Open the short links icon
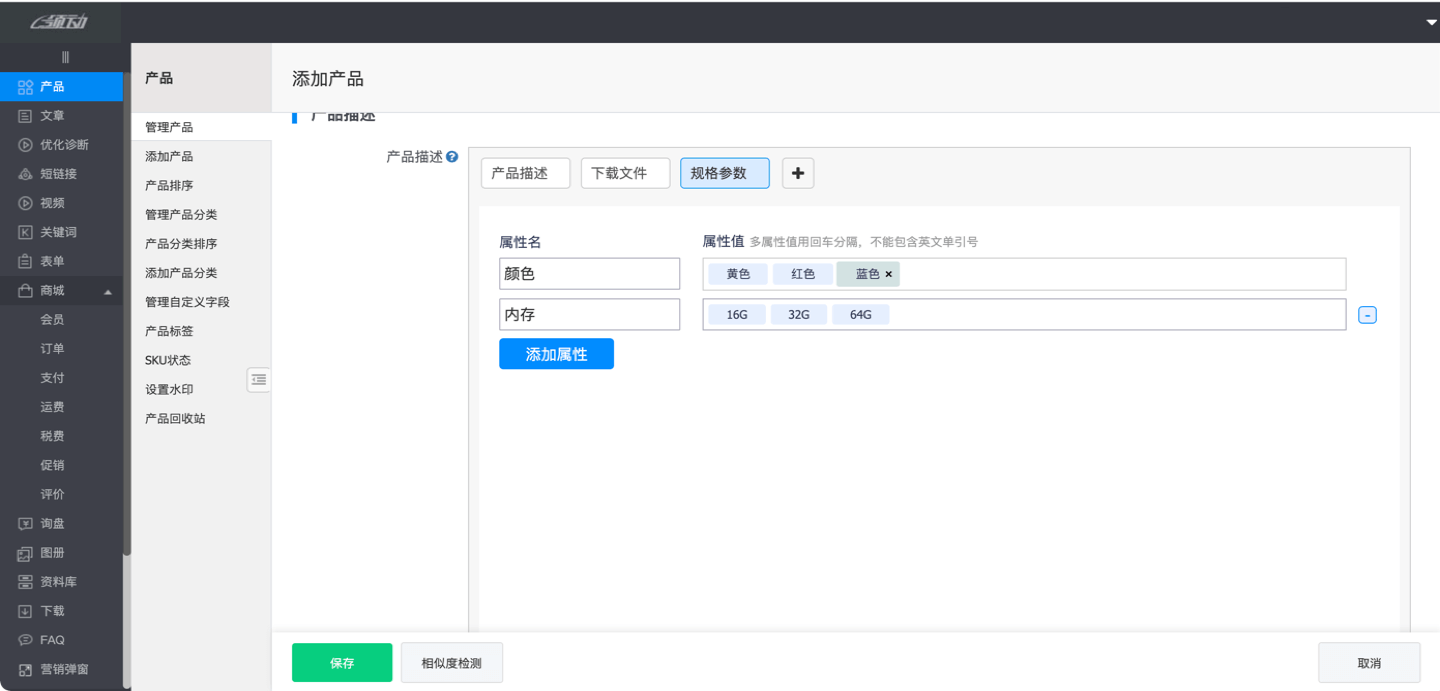Screen dimensions: 1440x691 (26, 174)
